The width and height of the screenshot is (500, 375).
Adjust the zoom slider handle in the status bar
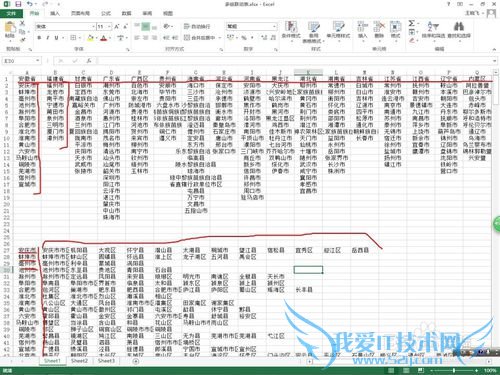pos(454,370)
